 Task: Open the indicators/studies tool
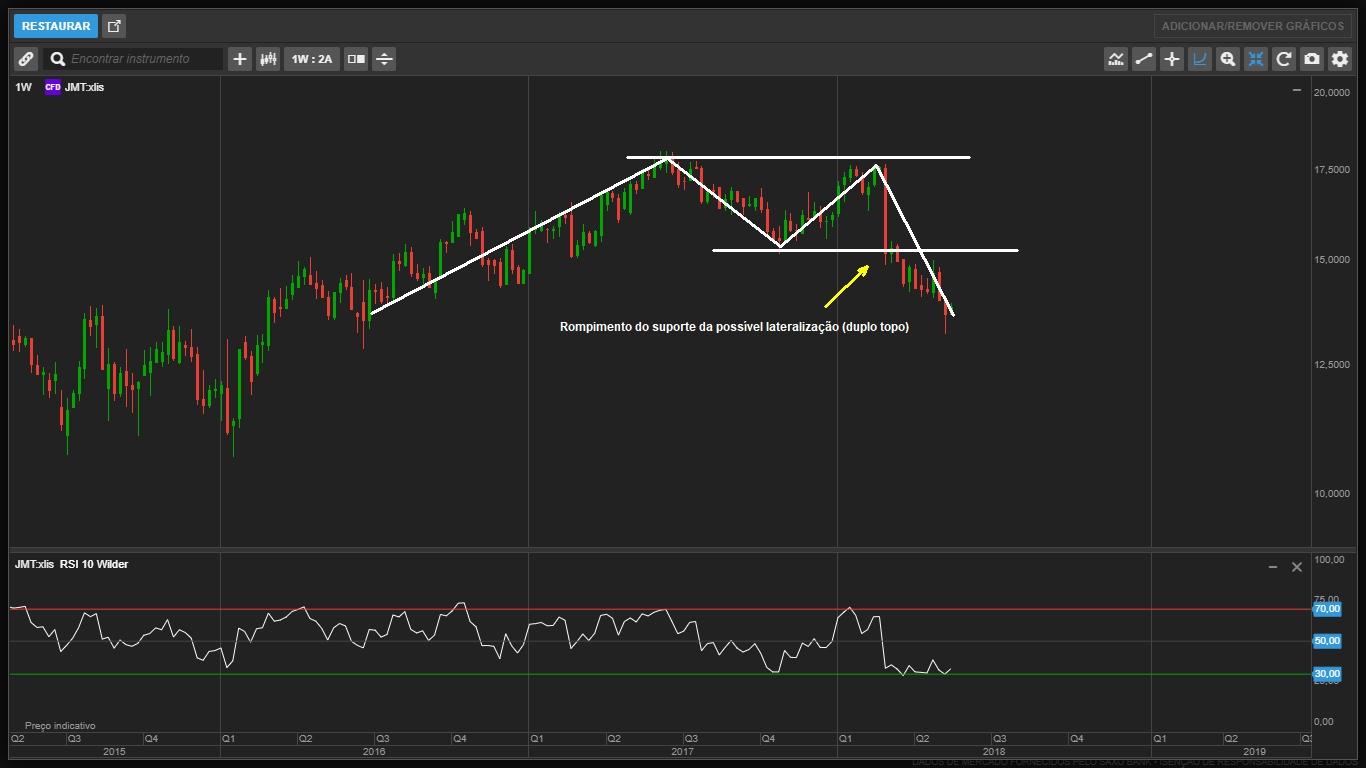[1116, 59]
